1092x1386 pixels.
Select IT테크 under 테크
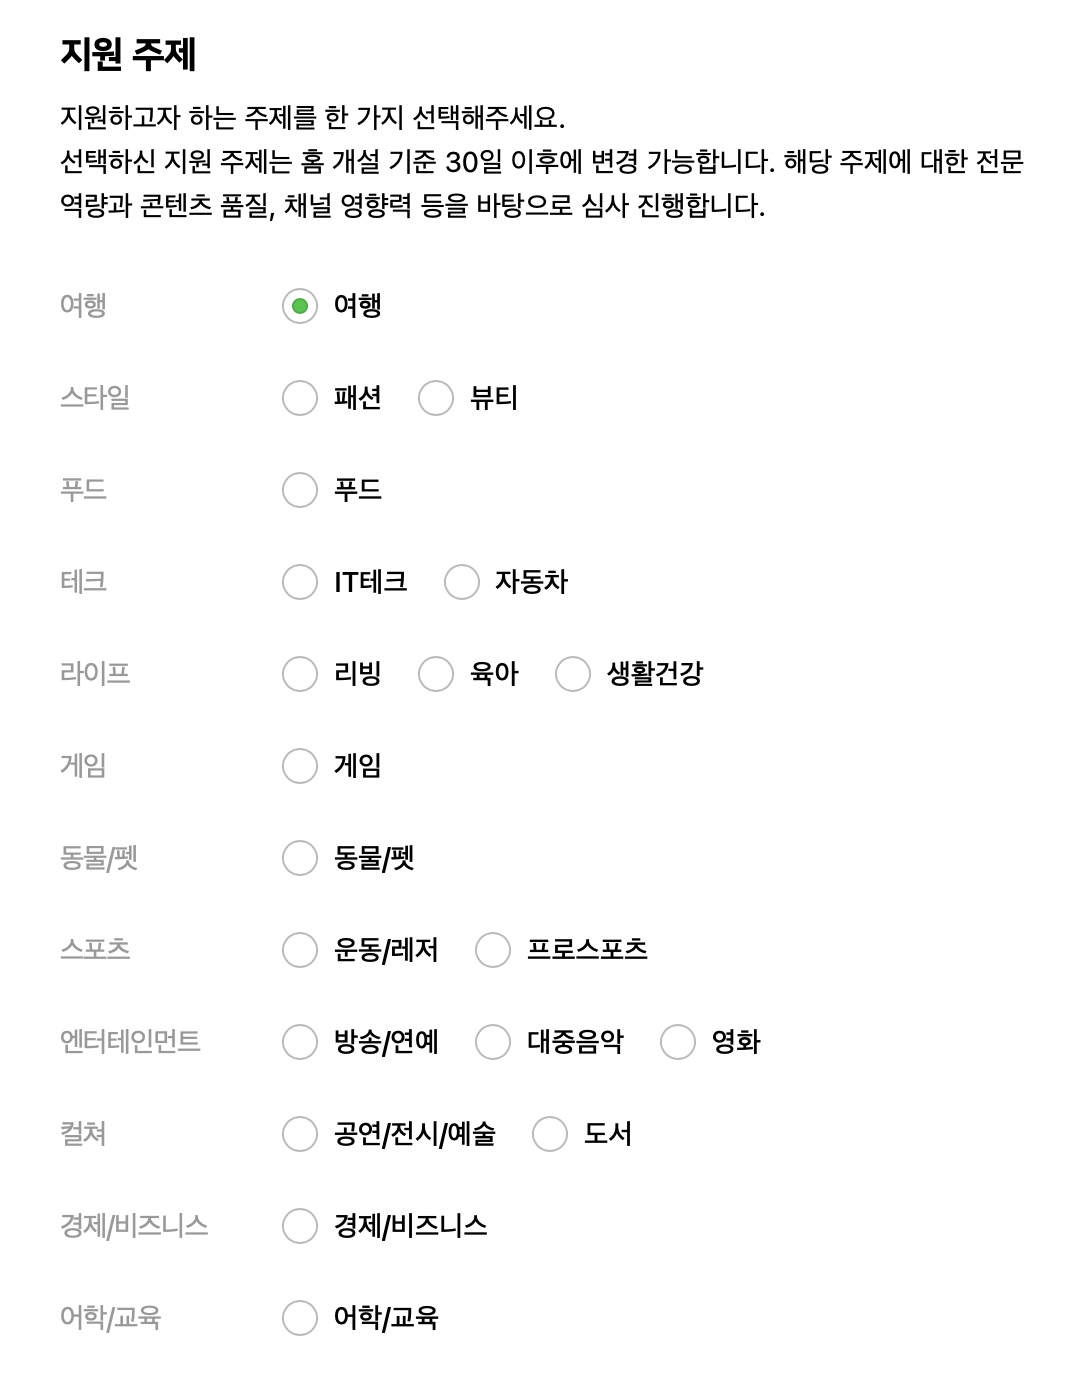[x=299, y=583]
